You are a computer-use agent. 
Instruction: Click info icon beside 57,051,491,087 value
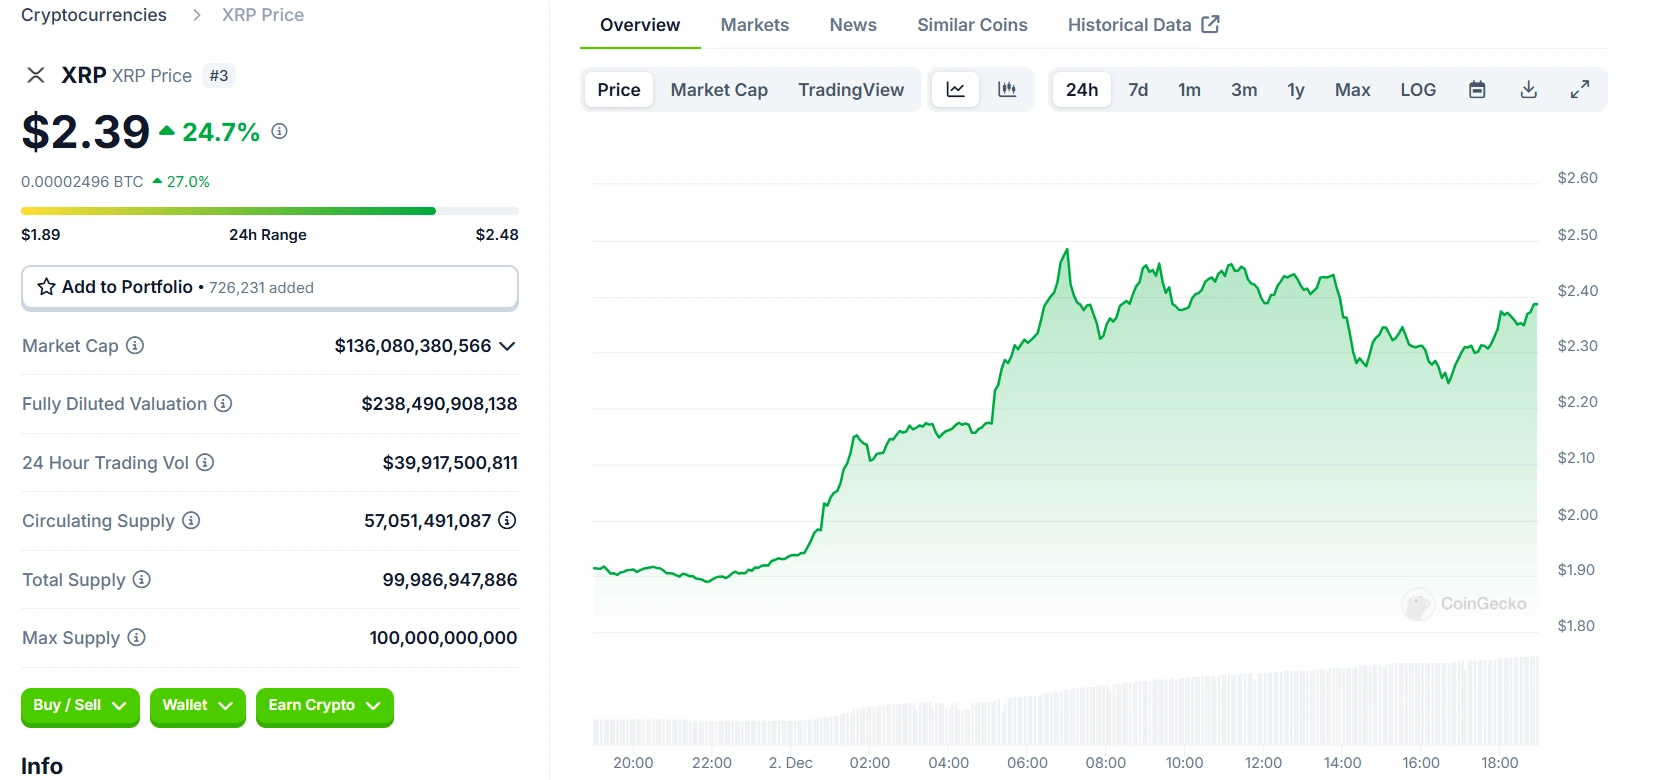(507, 520)
